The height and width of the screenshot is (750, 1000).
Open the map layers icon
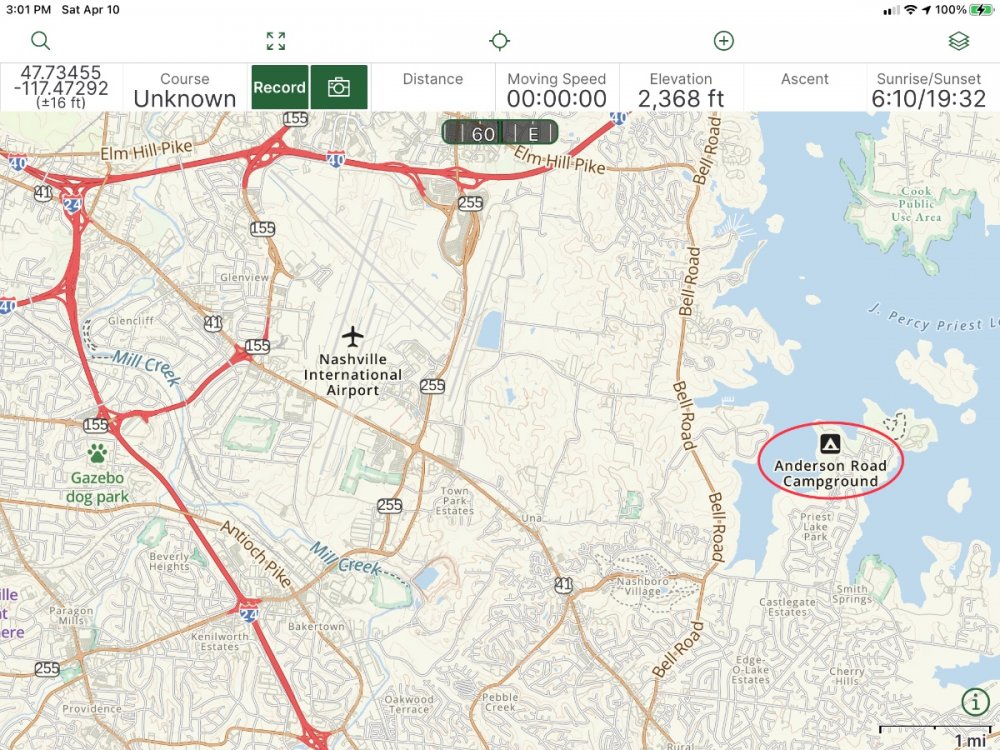pyautogui.click(x=959, y=41)
